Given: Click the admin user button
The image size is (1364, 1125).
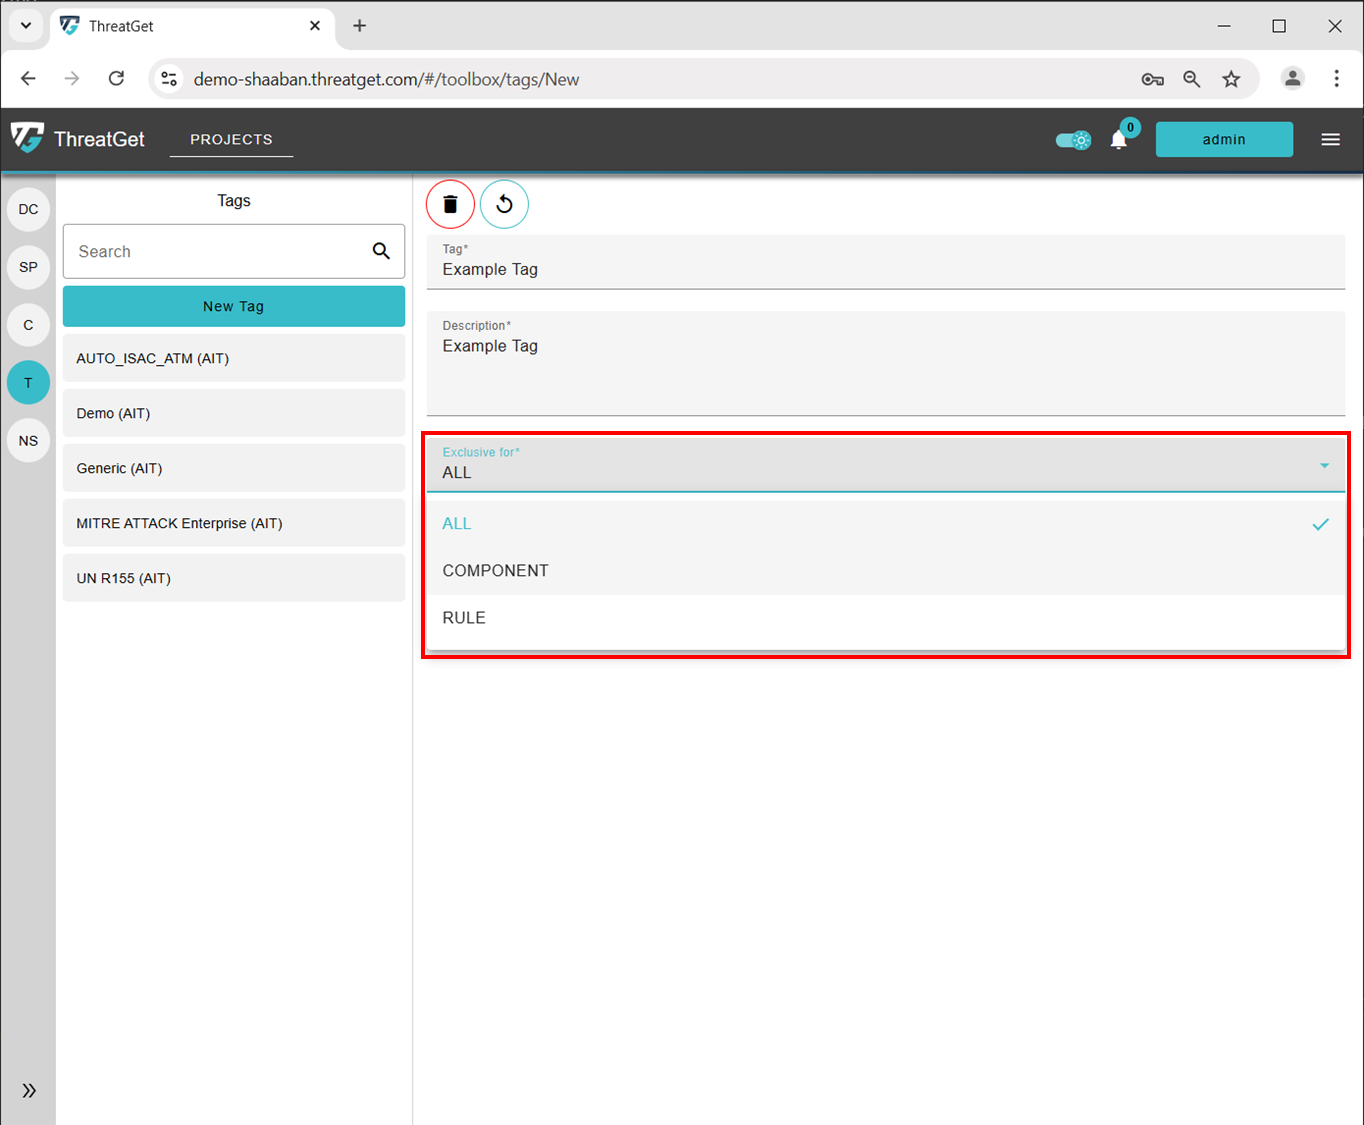Looking at the screenshot, I should pos(1223,140).
